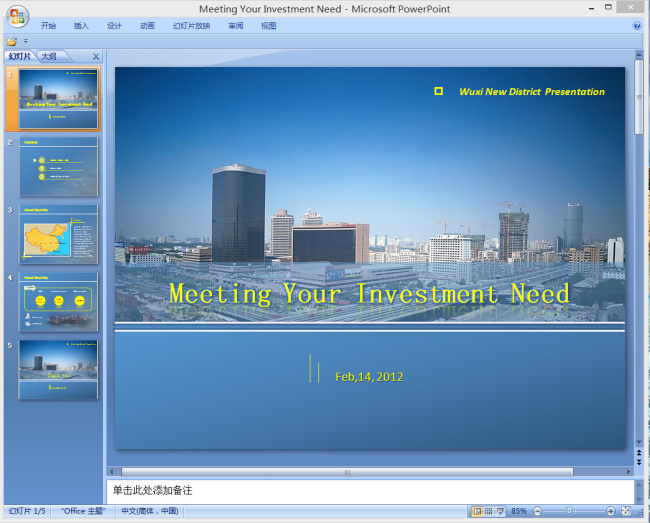
Task: Select slide 3 map thumbnail
Action: click(58, 235)
